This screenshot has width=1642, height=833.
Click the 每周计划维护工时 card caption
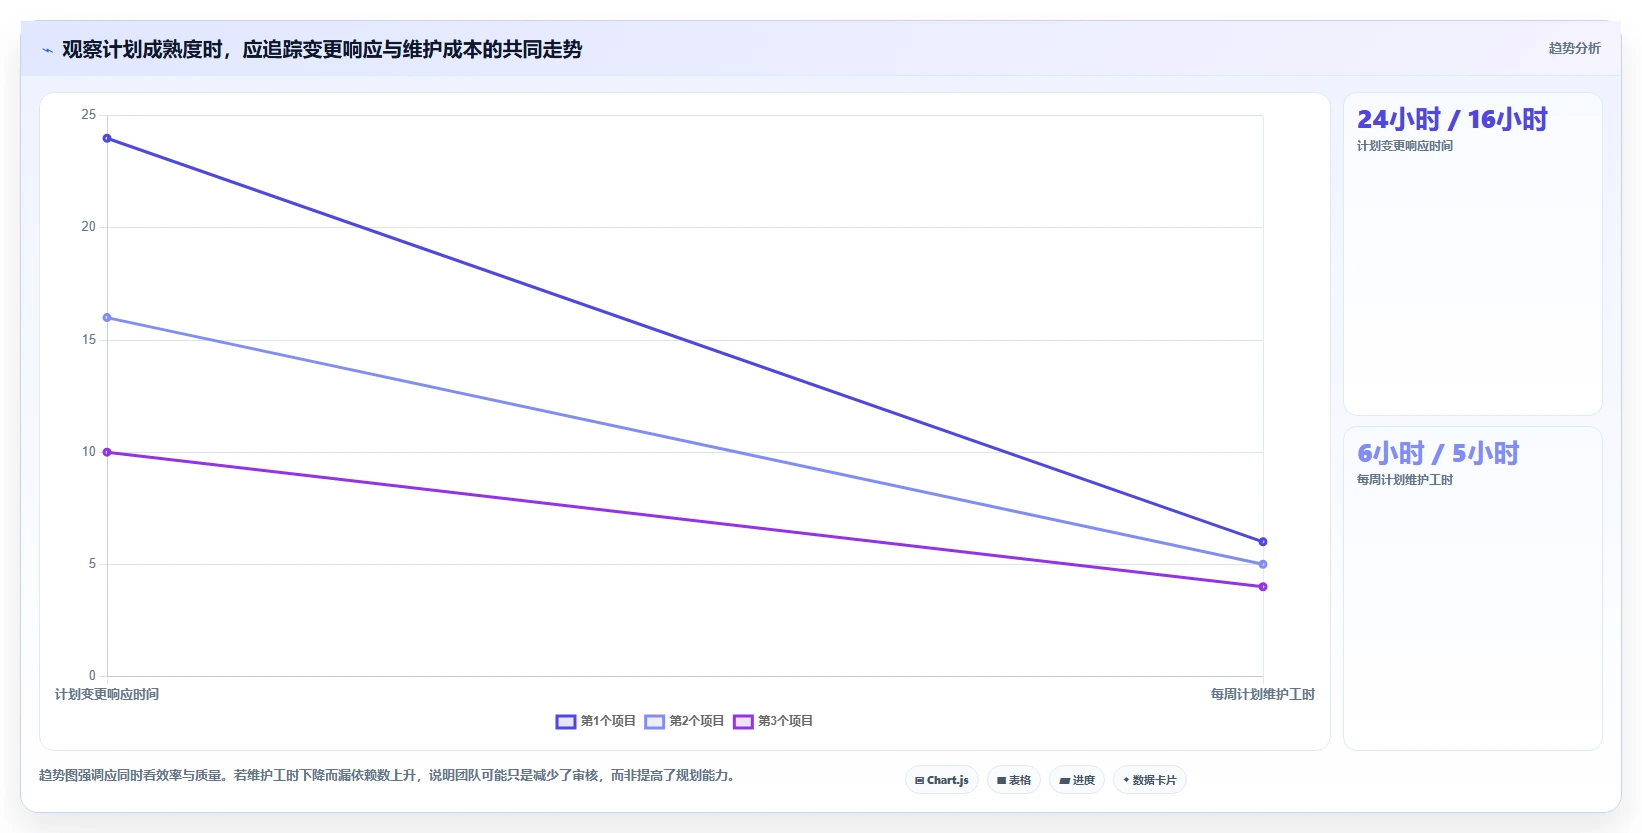tap(1405, 480)
